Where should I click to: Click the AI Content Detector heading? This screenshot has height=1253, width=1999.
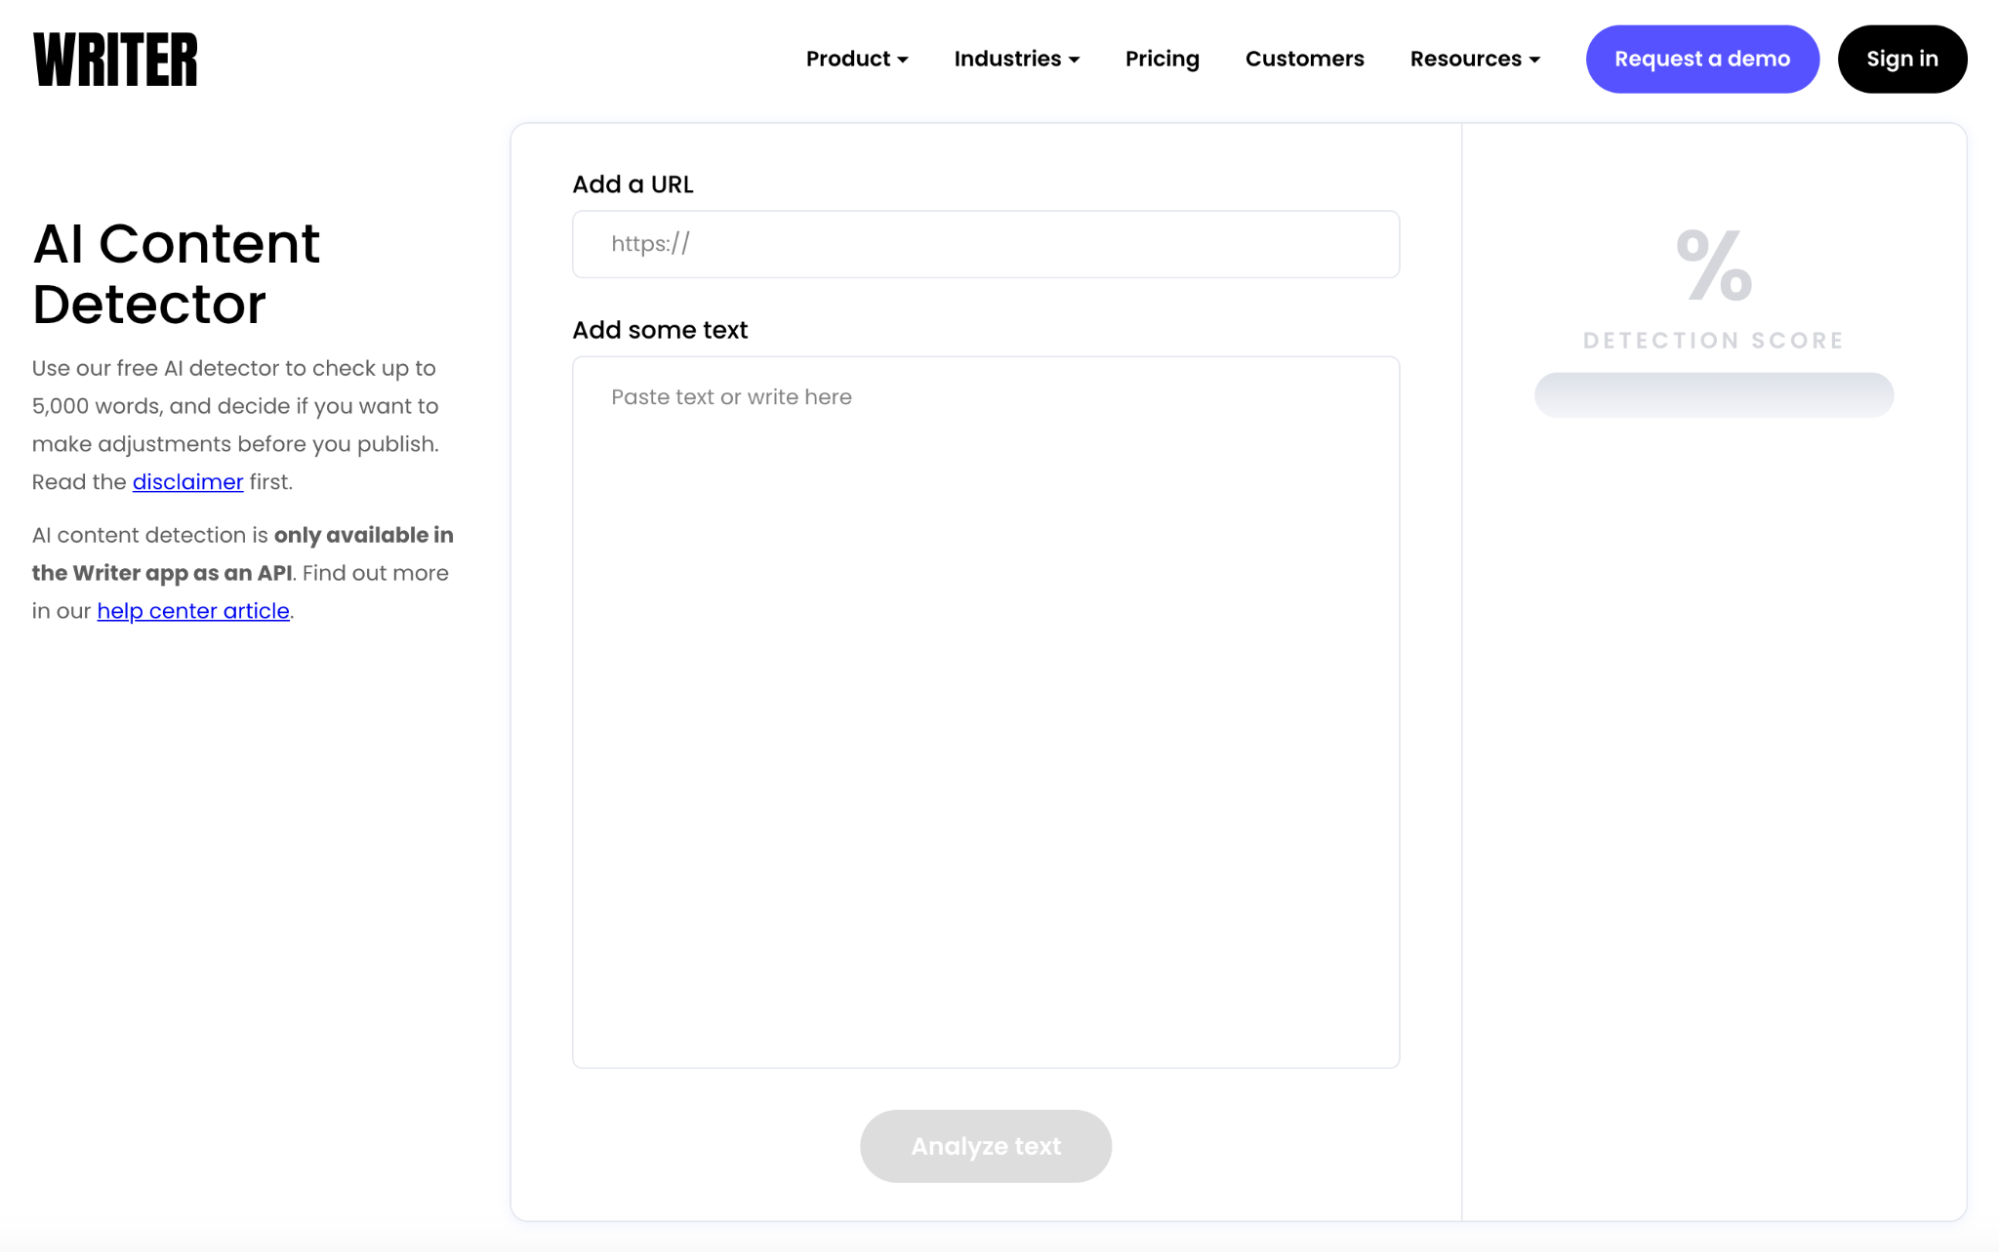click(176, 273)
